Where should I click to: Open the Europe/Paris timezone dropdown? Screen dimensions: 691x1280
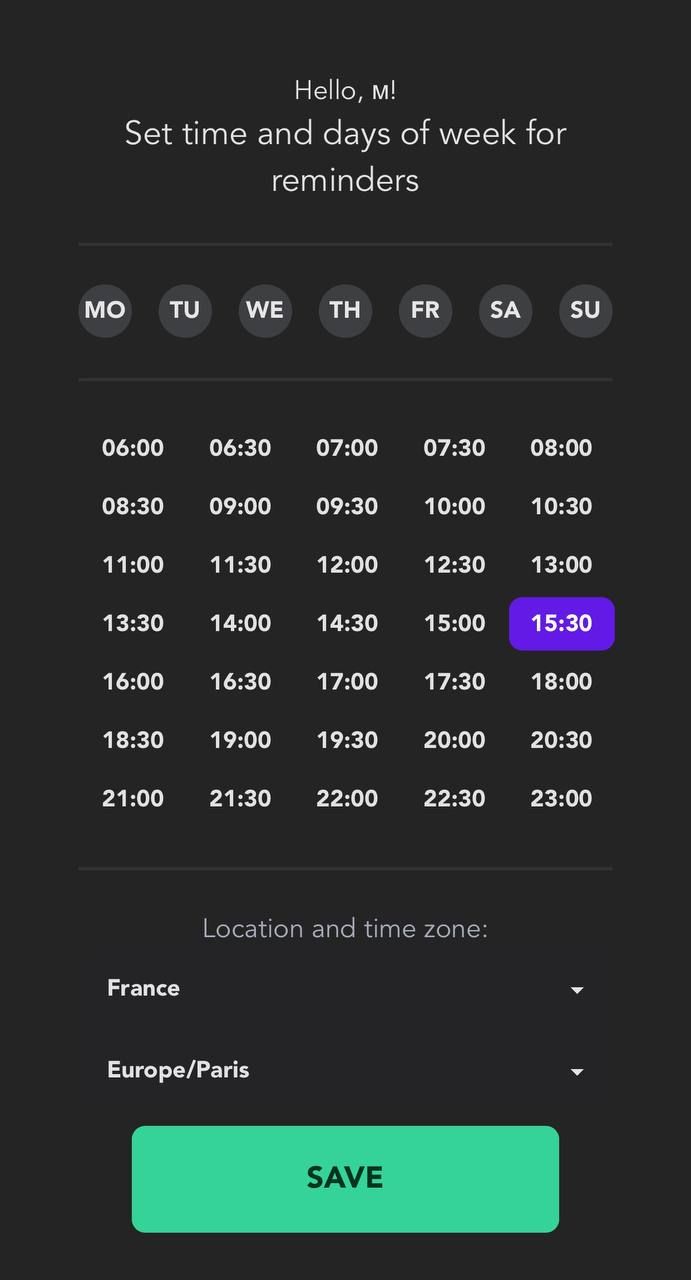point(345,1070)
